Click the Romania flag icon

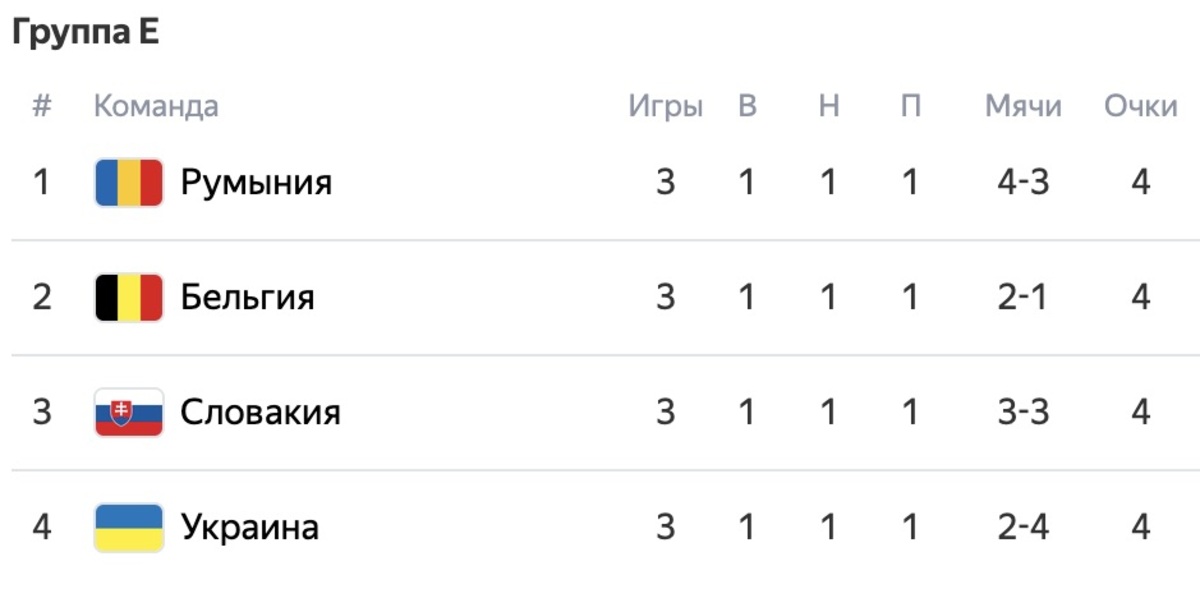coord(128,183)
